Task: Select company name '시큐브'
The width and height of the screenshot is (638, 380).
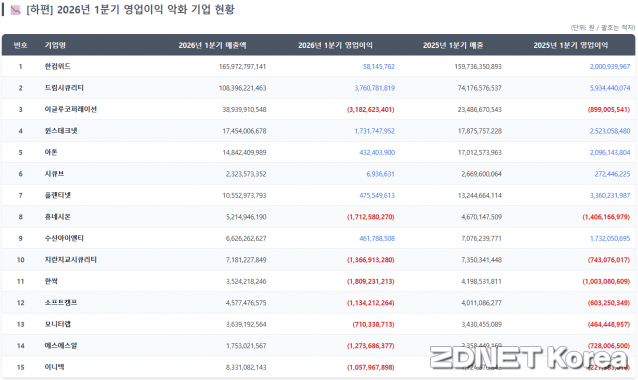Action: tap(55, 174)
